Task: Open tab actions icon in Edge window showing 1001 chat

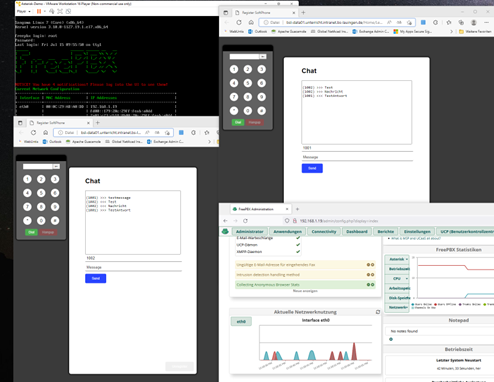Action: pyautogui.click(x=226, y=13)
